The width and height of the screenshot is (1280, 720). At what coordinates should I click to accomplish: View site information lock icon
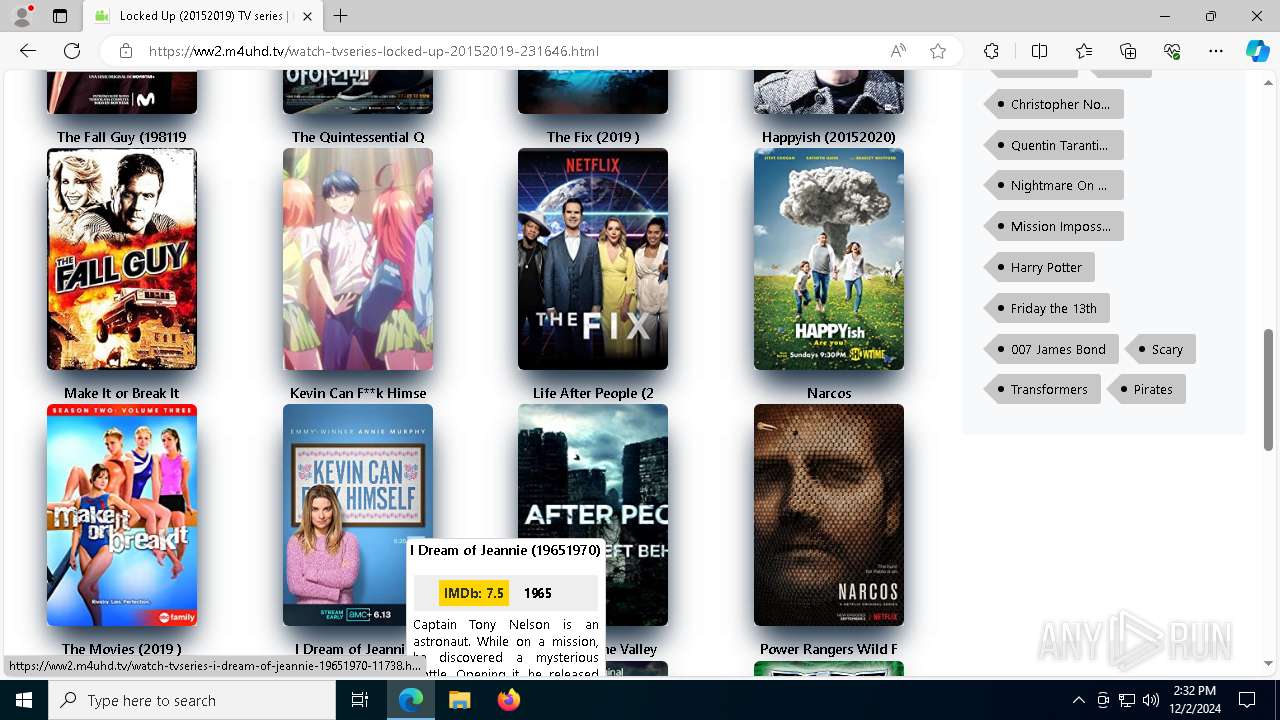pyautogui.click(x=126, y=51)
